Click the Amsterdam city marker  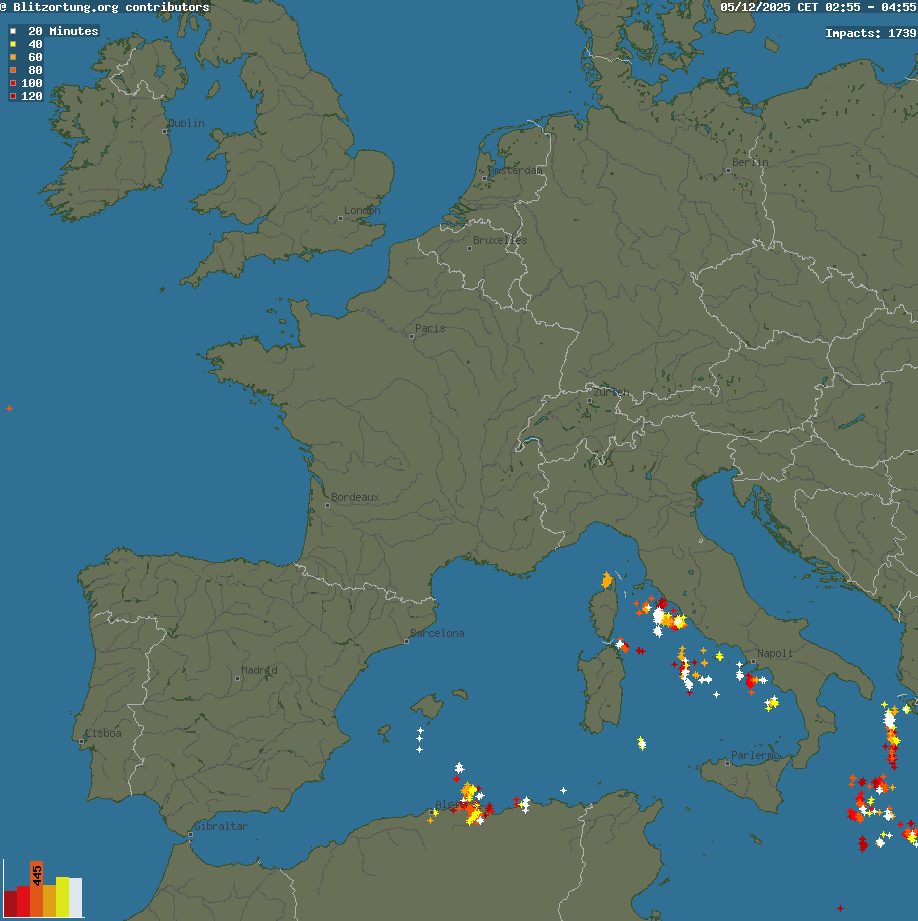tap(485, 178)
